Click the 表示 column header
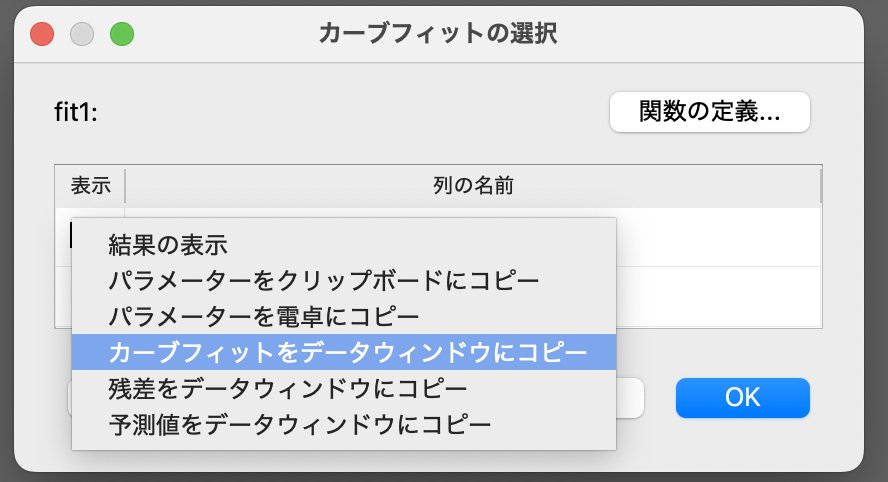The width and height of the screenshot is (888, 482). [90, 186]
